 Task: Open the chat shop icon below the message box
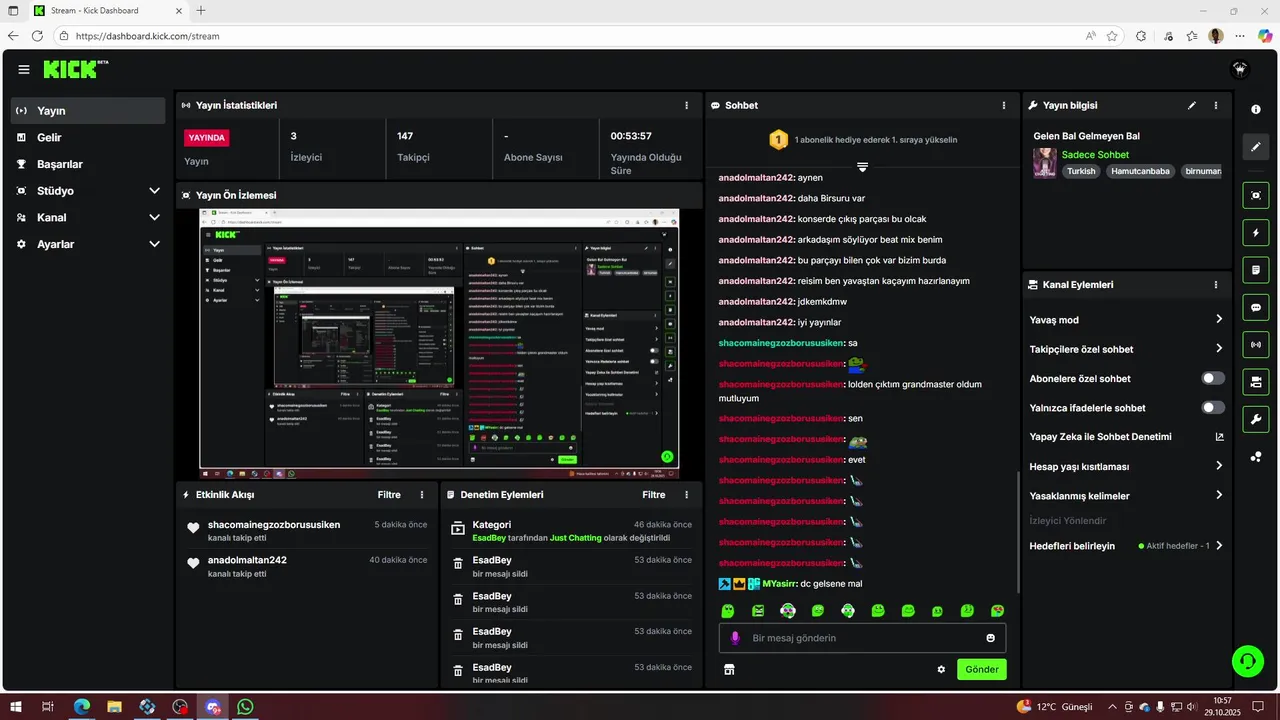[729, 669]
